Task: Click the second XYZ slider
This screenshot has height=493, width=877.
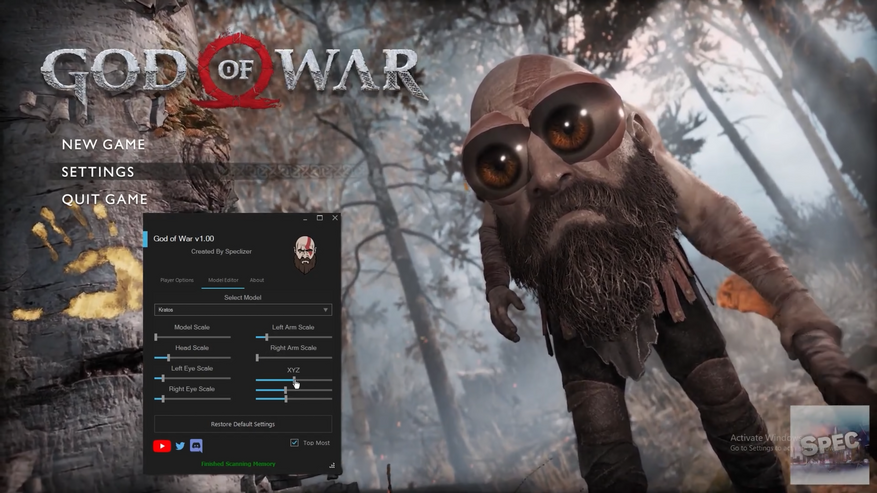Action: 294,389
